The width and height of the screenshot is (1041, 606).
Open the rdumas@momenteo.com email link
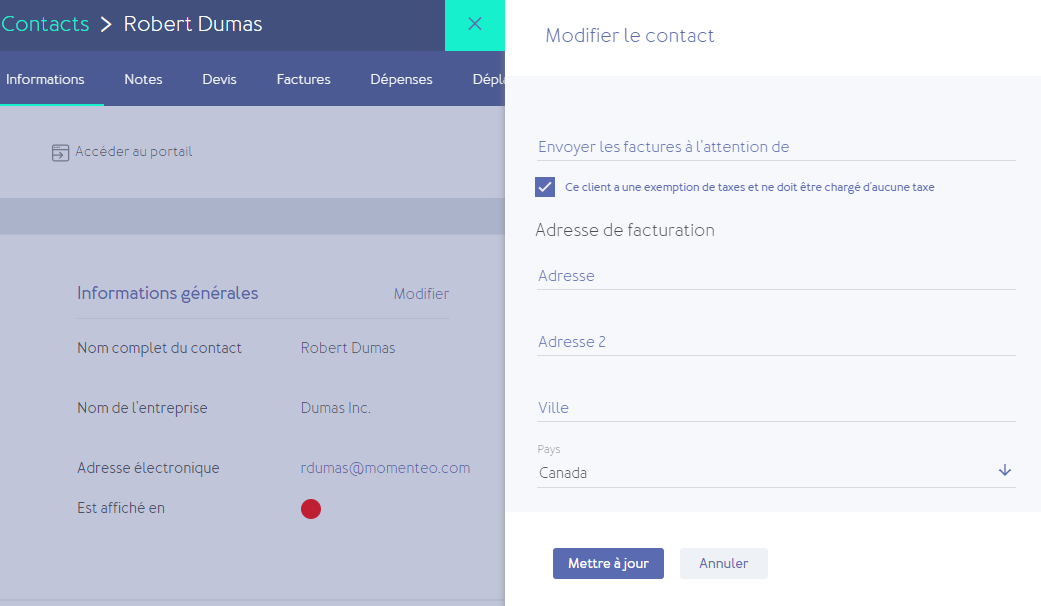point(385,468)
